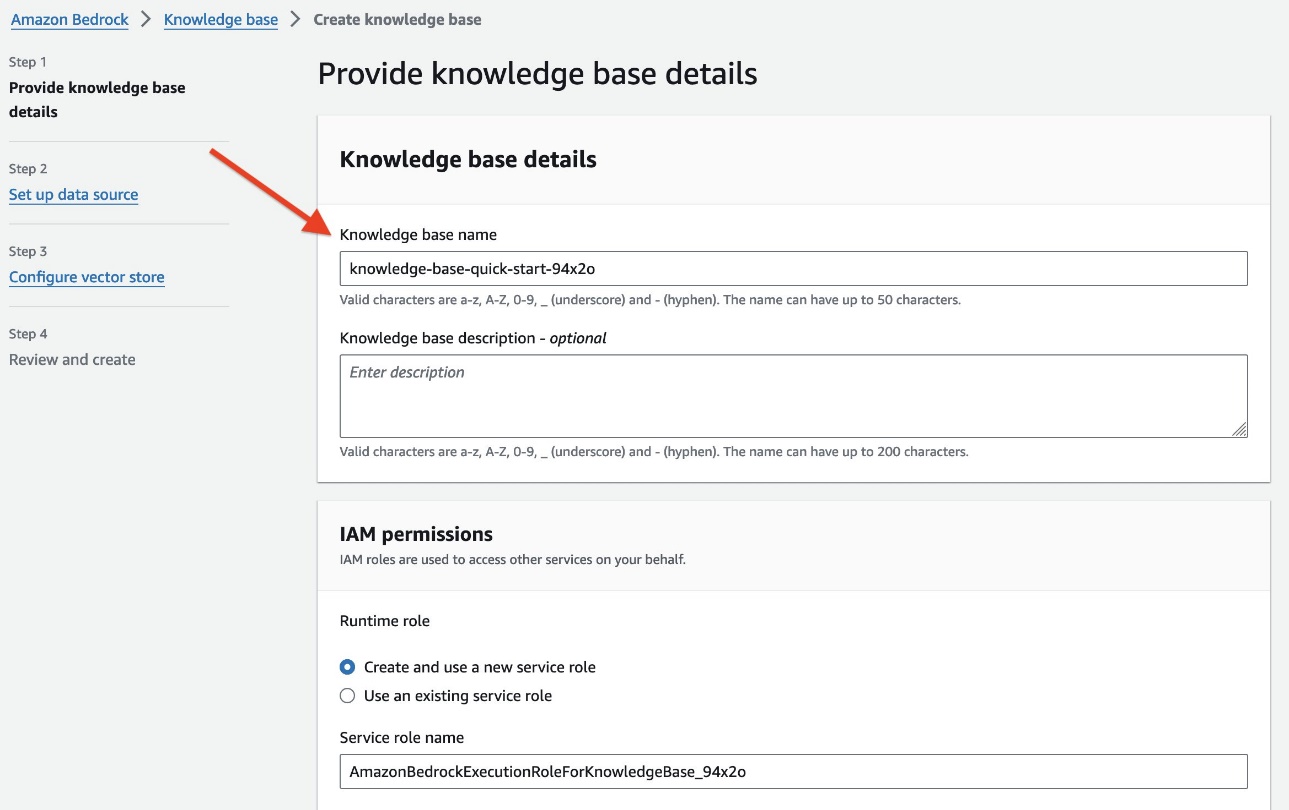Viewport: 1289px width, 810px height.
Task: Select Create and use a new service role
Action: [x=347, y=667]
